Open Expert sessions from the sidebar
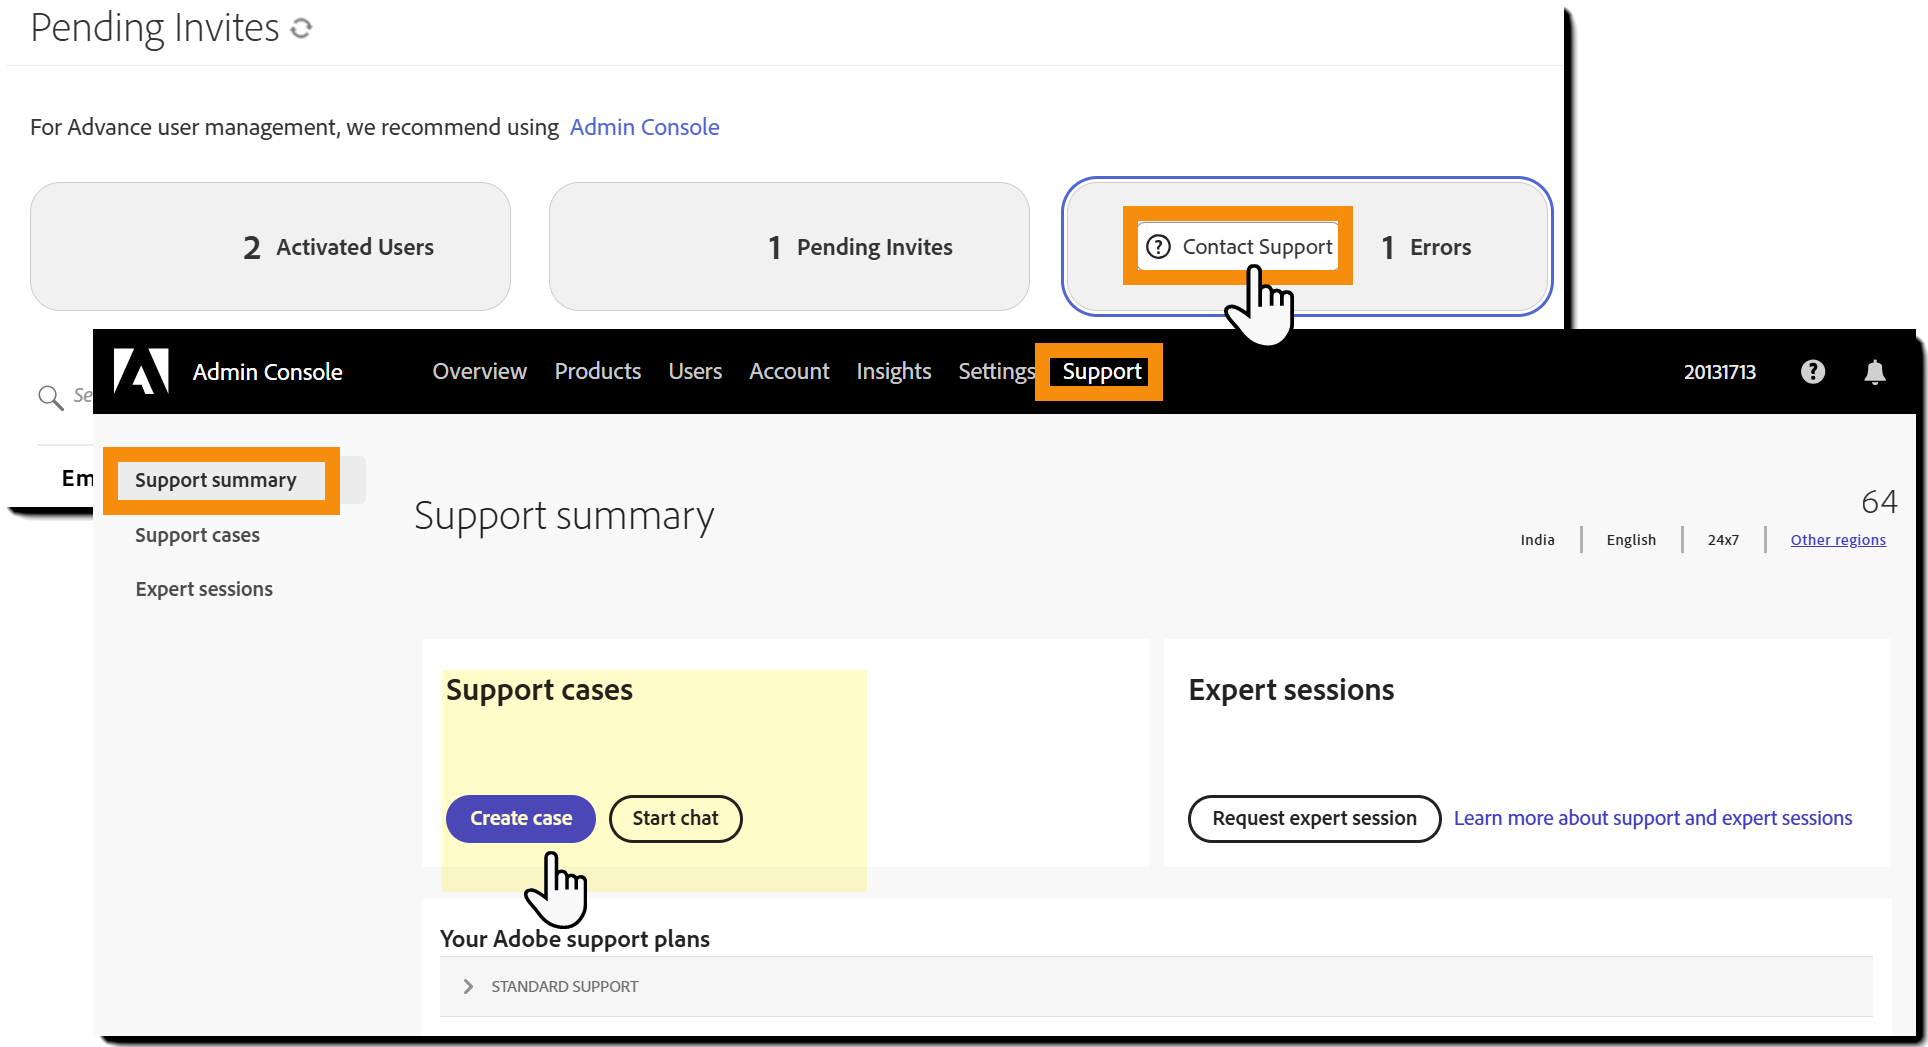The width and height of the screenshot is (1928, 1047). click(204, 589)
